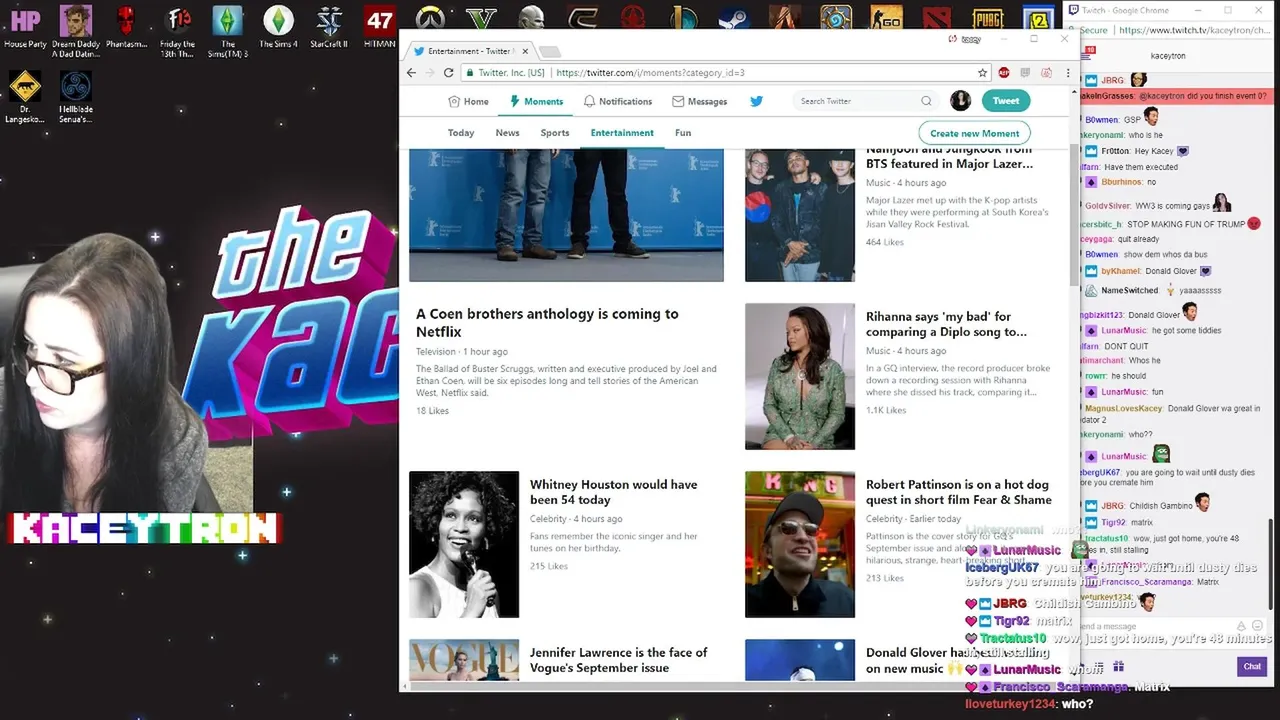Open Robert Pattinson hot dog quest headline
Screen dimensions: 1280x720
pos(959,492)
